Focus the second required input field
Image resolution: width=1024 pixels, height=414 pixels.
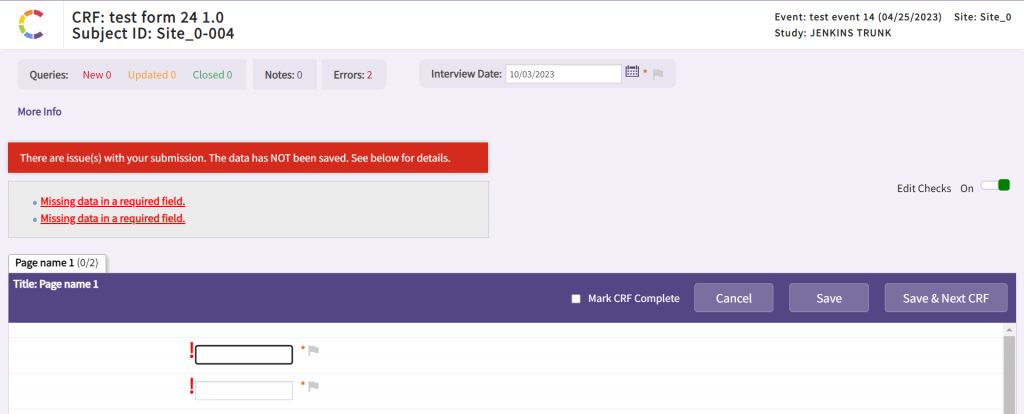(x=243, y=390)
